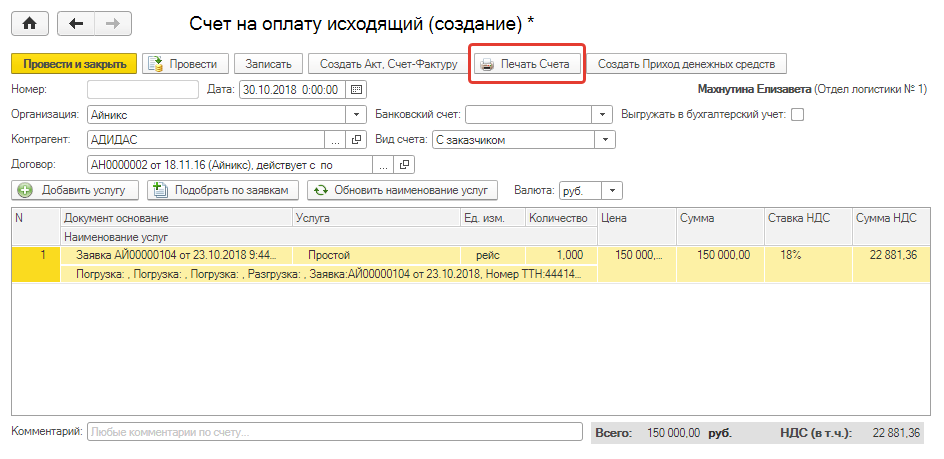Click the Цена column header
This screenshot has width=944, height=459.
[x=636, y=227]
